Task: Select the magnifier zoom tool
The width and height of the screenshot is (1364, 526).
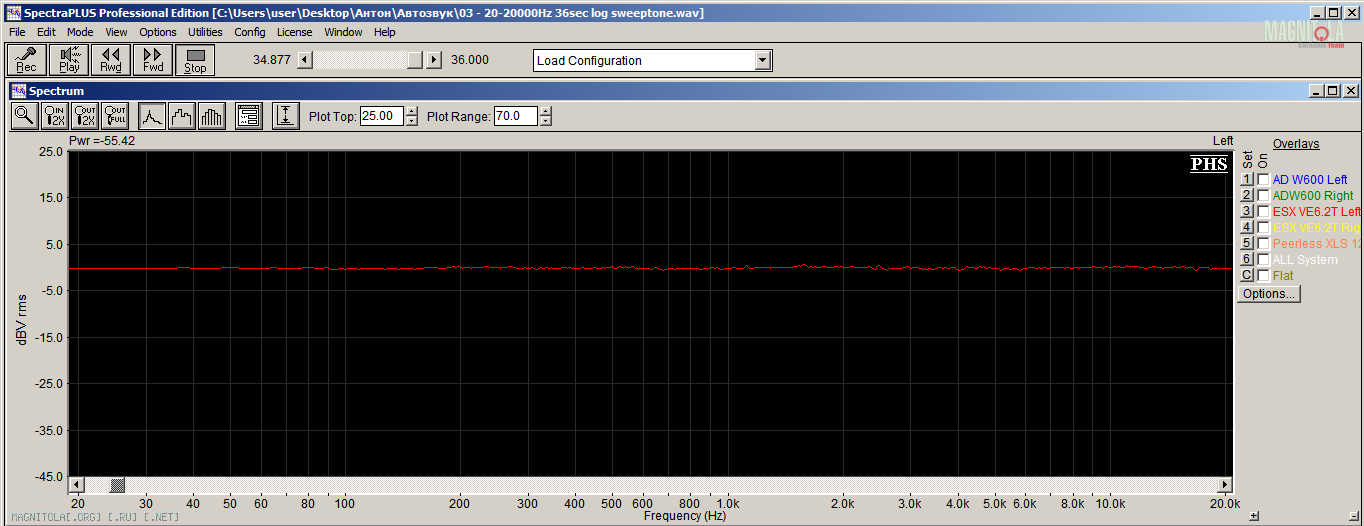Action: click(24, 116)
